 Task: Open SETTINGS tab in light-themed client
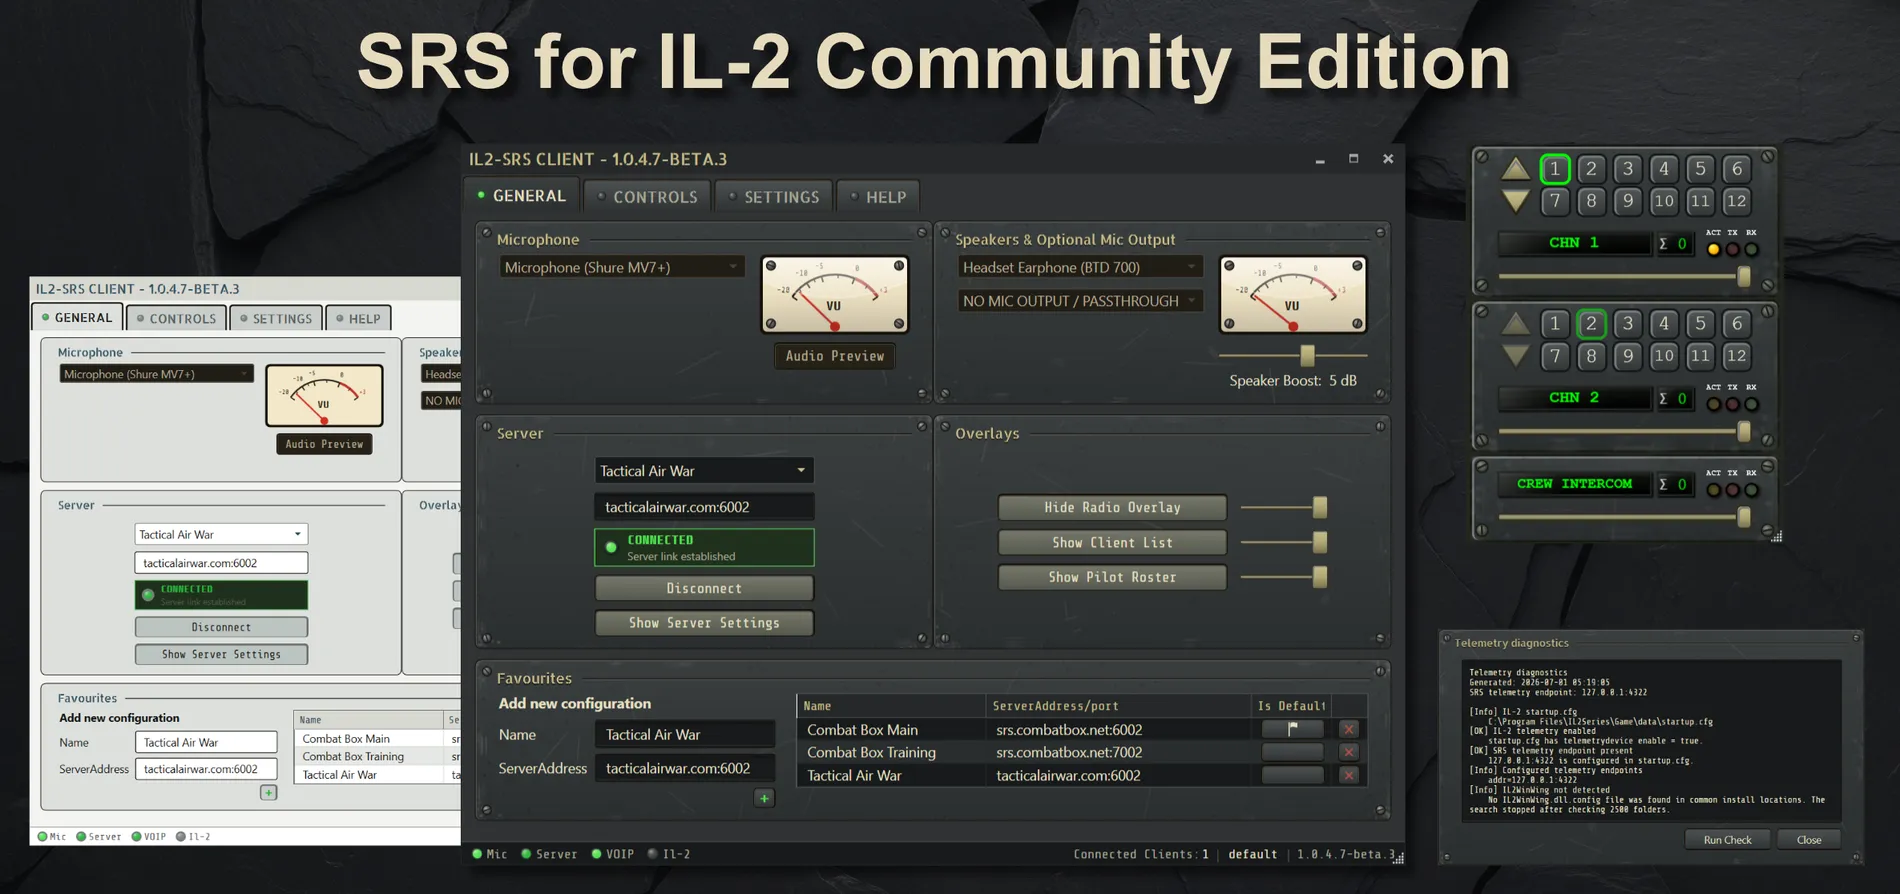277,319
